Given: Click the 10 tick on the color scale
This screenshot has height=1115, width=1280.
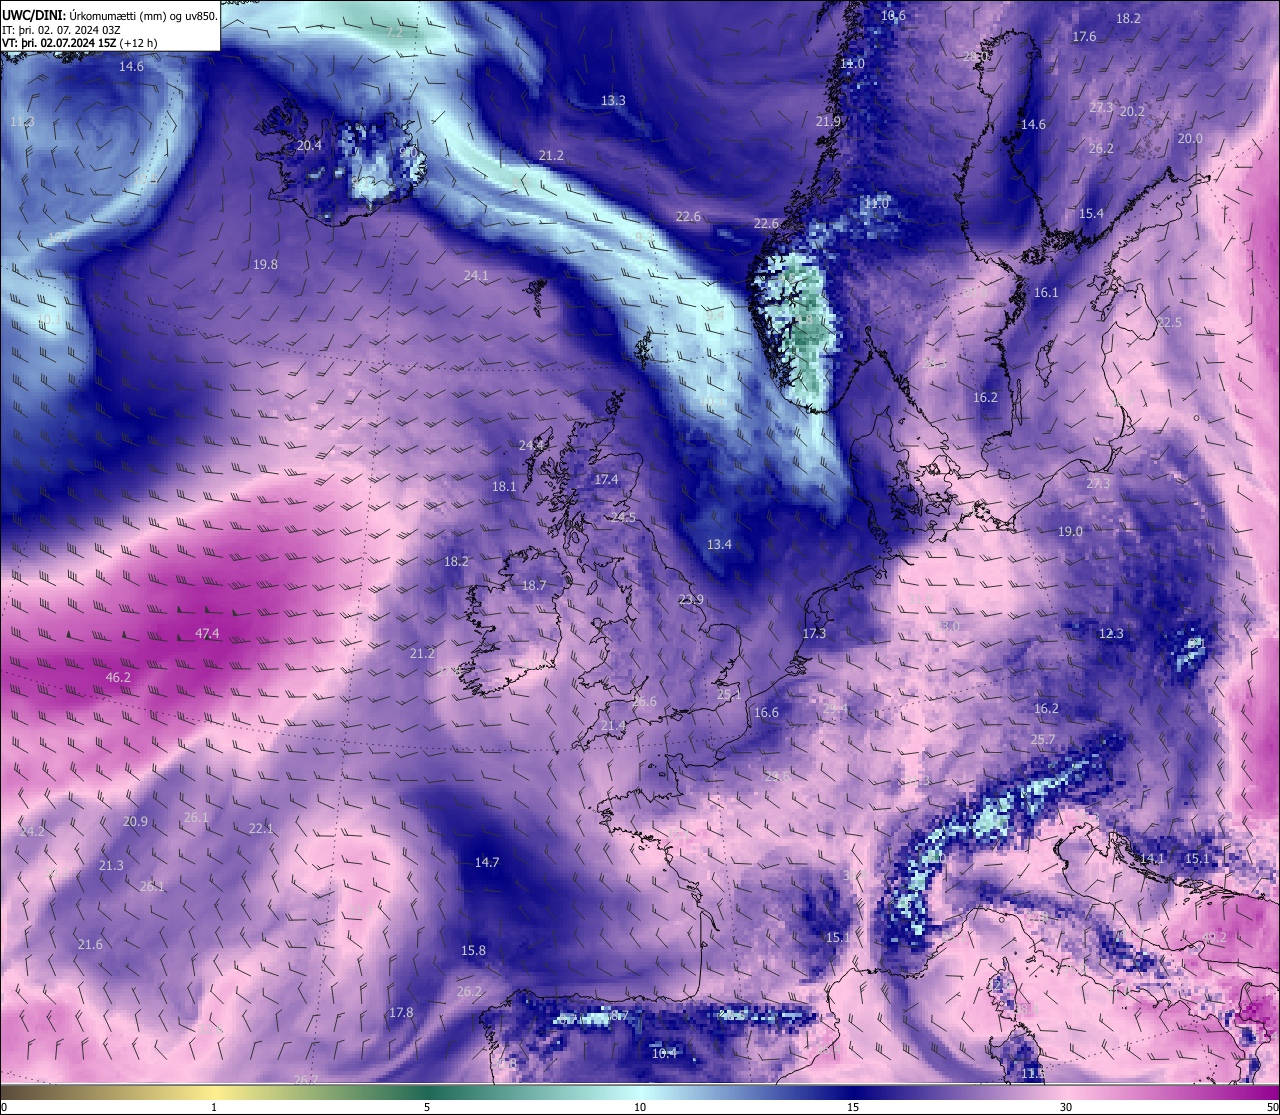Looking at the screenshot, I should 640,1107.
